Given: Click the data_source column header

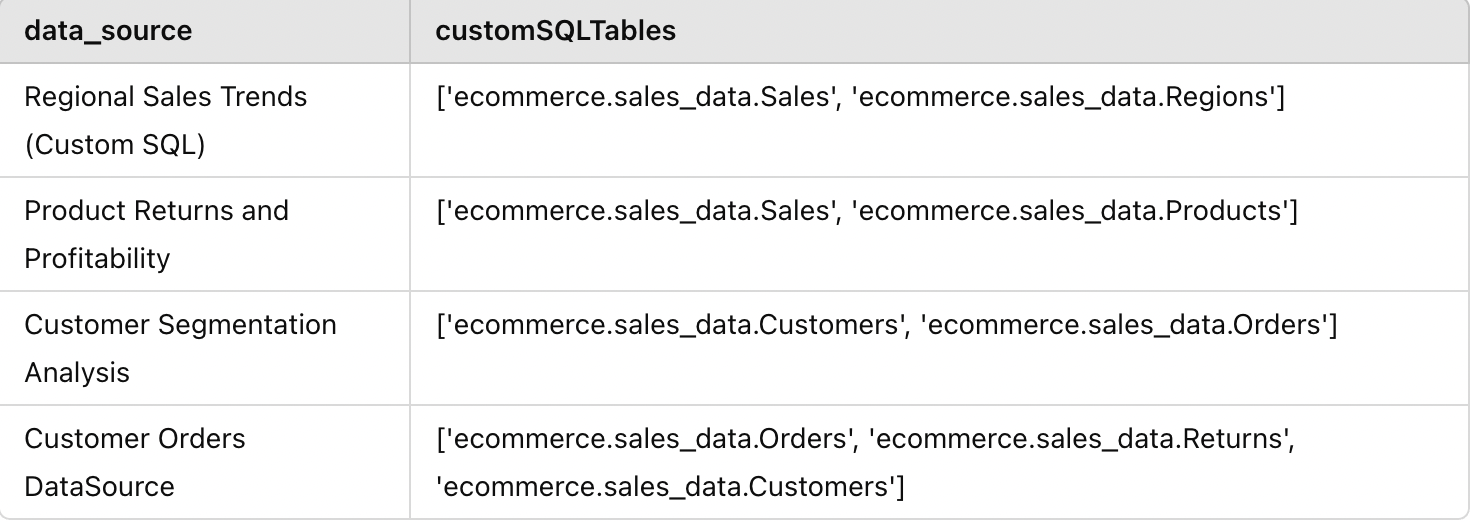Looking at the screenshot, I should tap(108, 31).
